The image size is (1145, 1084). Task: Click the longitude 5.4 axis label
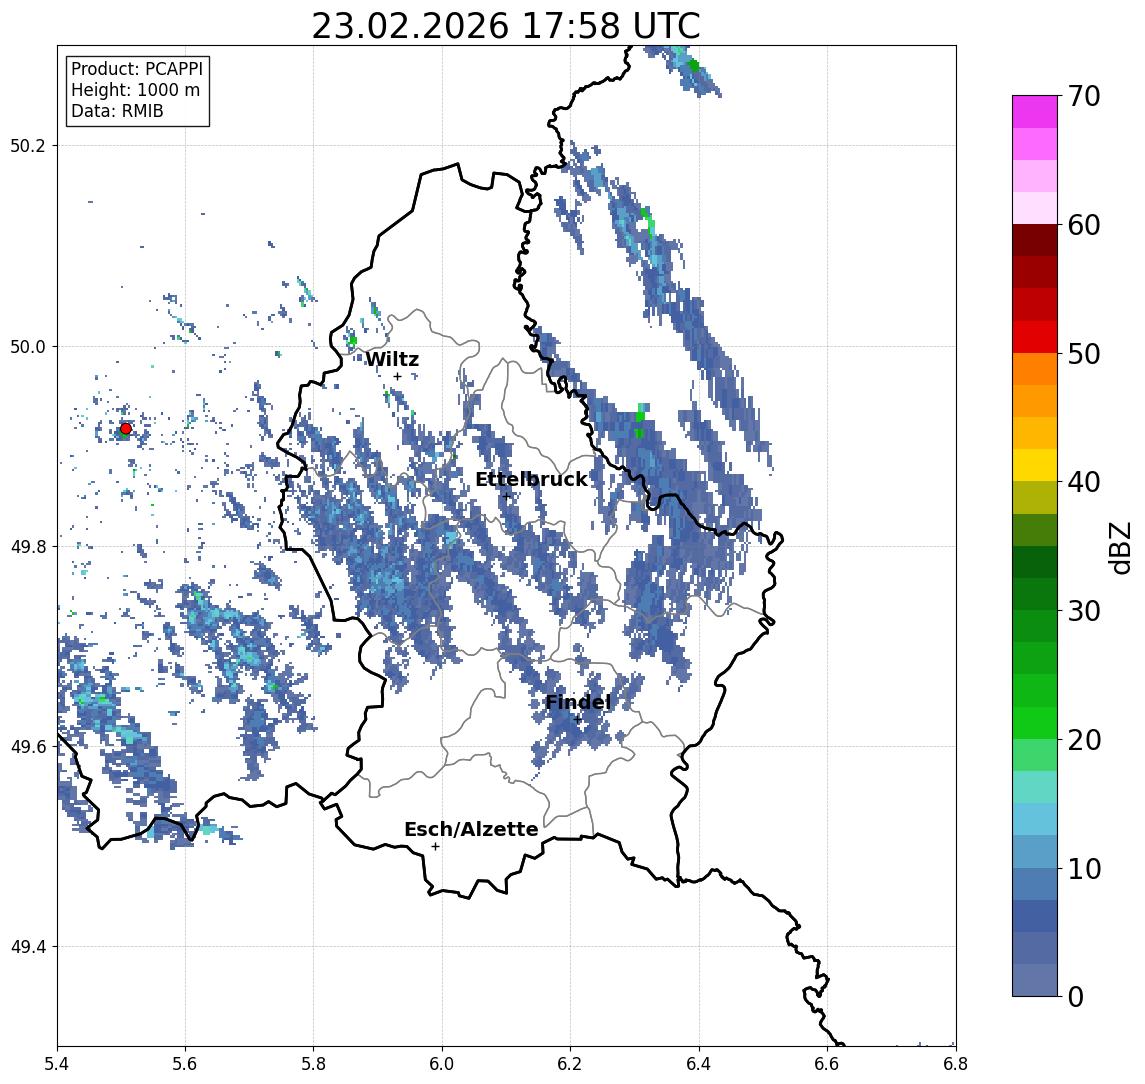[57, 1064]
